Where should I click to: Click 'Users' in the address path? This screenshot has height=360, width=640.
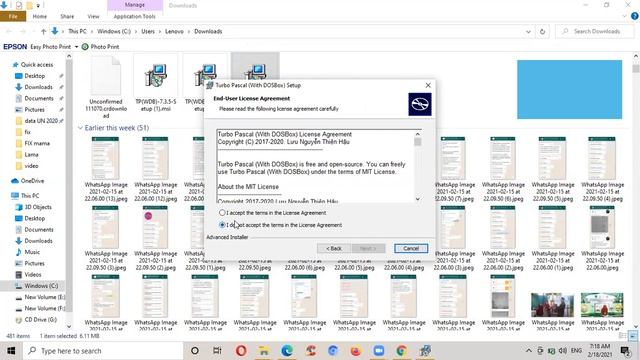pyautogui.click(x=148, y=31)
